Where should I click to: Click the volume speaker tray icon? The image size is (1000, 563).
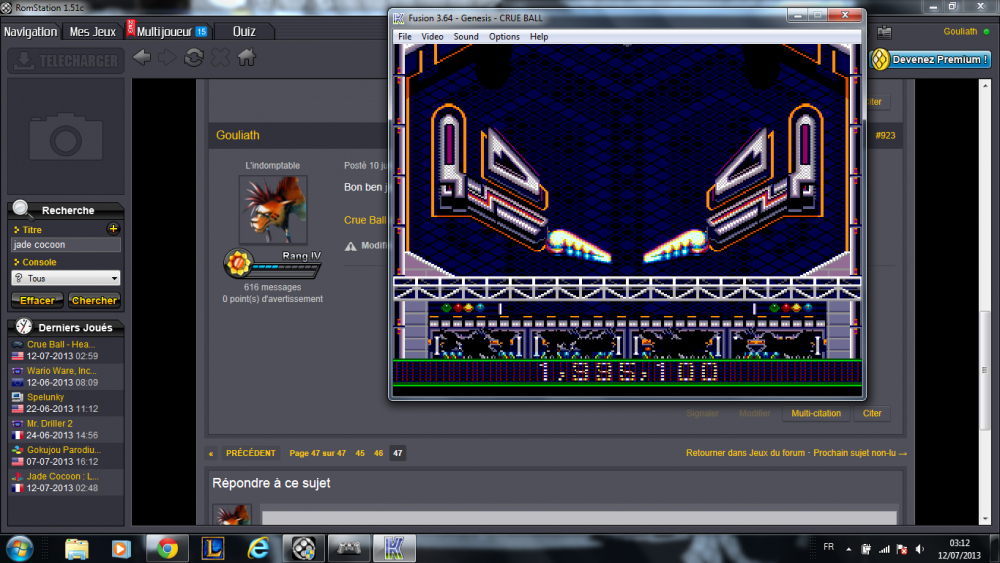[x=920, y=549]
